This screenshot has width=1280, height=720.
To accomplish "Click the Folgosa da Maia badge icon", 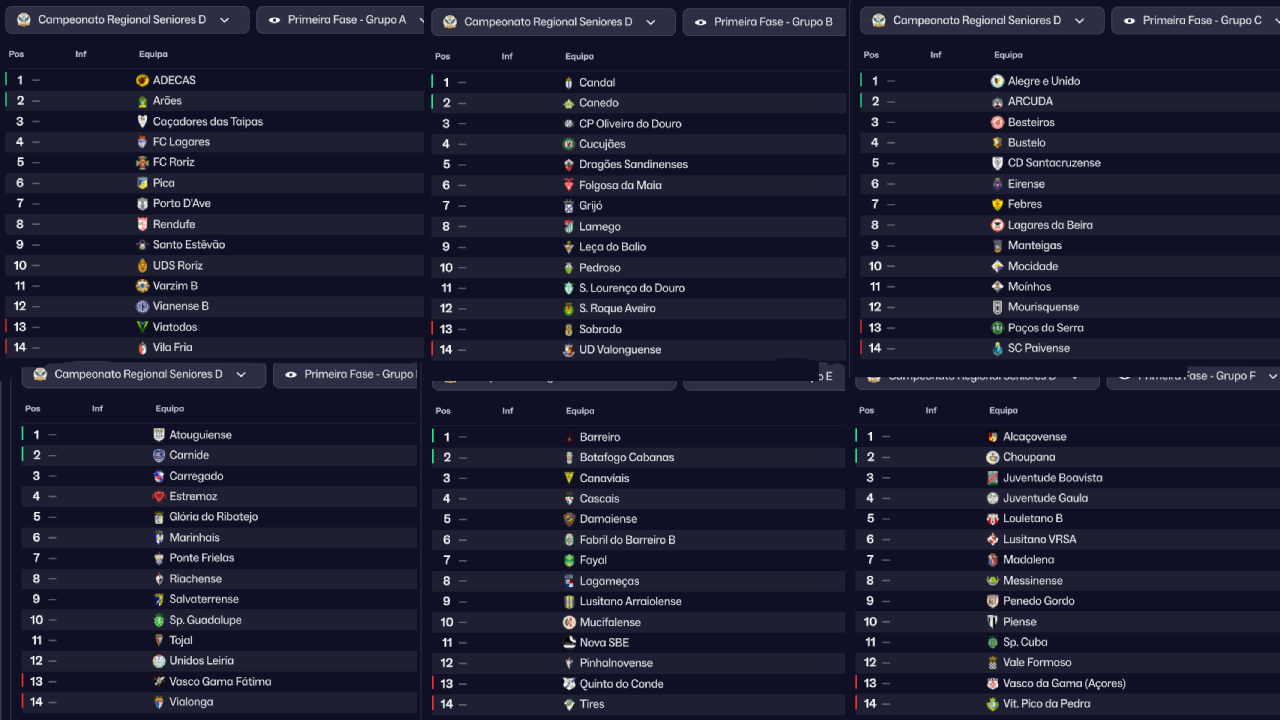I will [x=569, y=186].
